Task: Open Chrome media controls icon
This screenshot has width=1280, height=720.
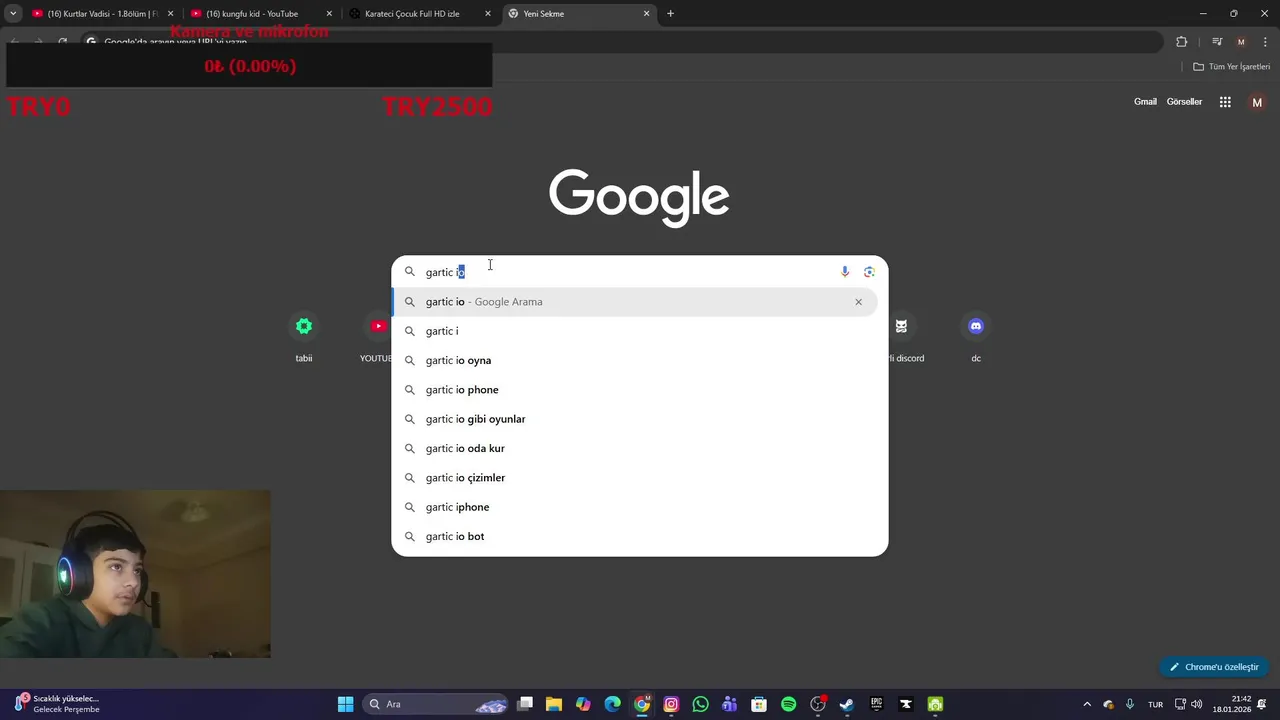Action: pyautogui.click(x=1217, y=42)
